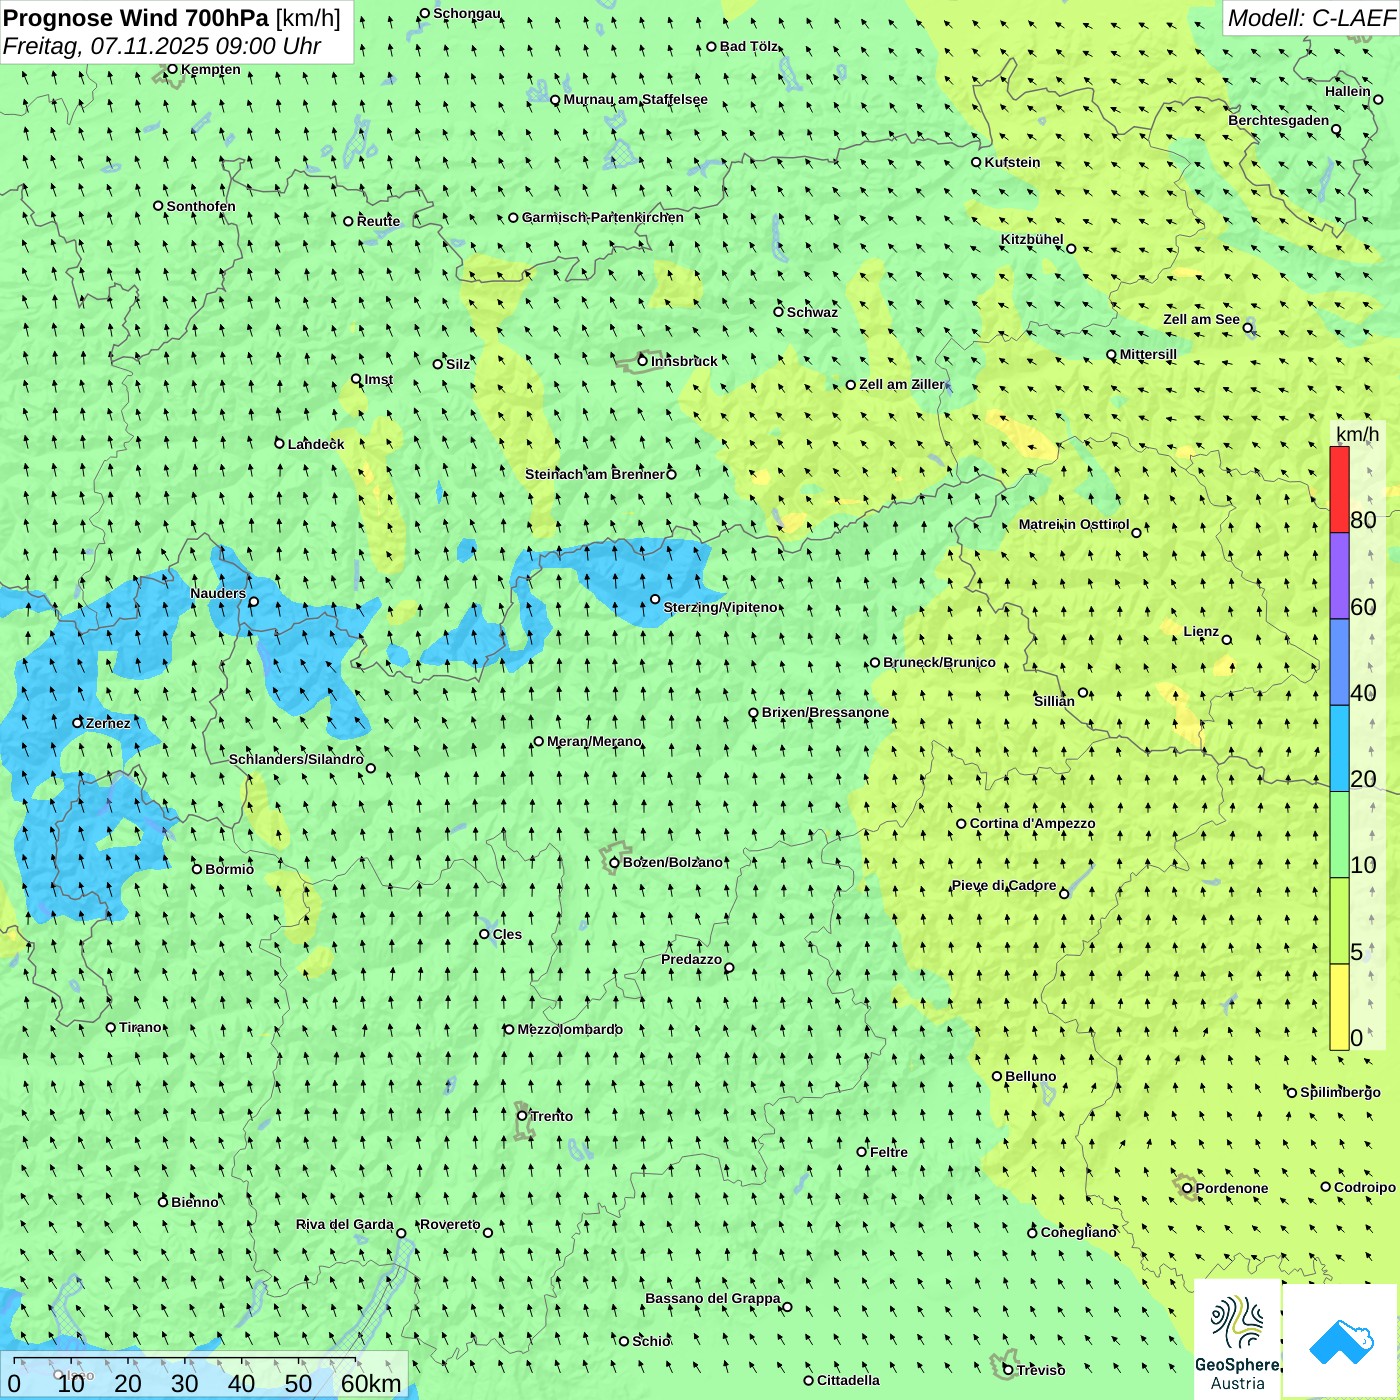Click the Sonthofen town label
The image size is (1400, 1400).
point(201,206)
